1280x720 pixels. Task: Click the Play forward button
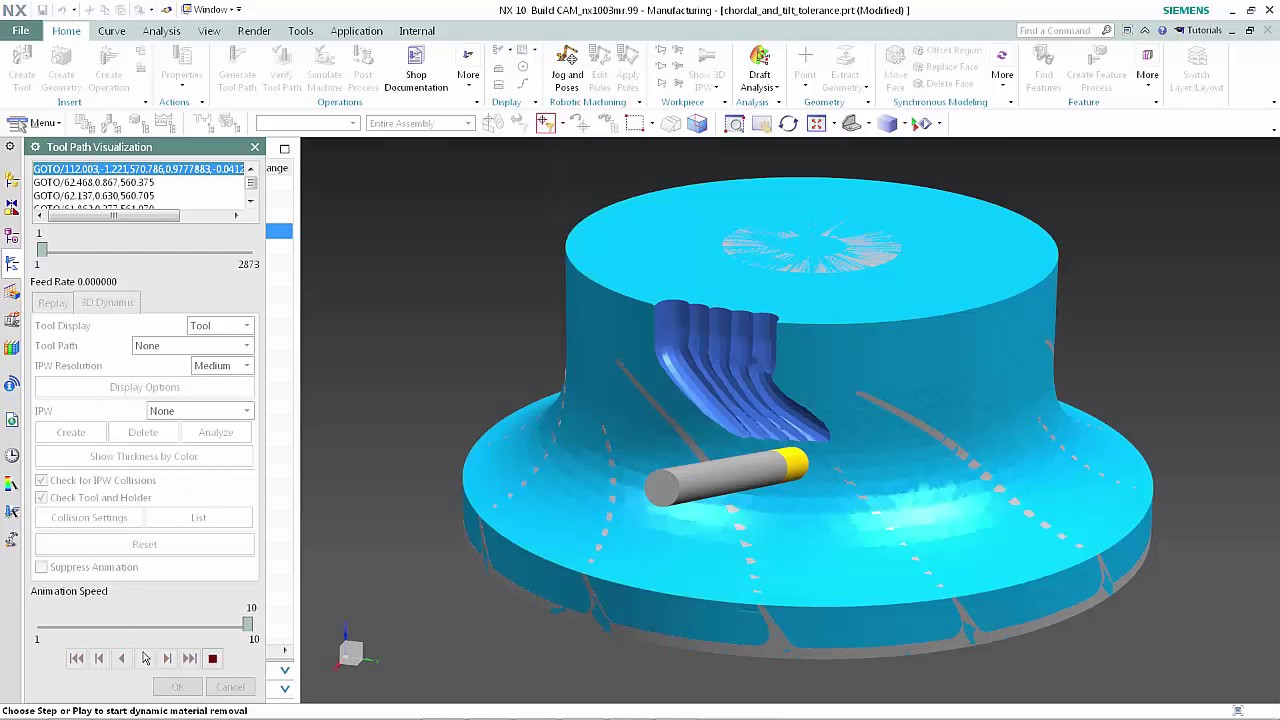[x=145, y=658]
